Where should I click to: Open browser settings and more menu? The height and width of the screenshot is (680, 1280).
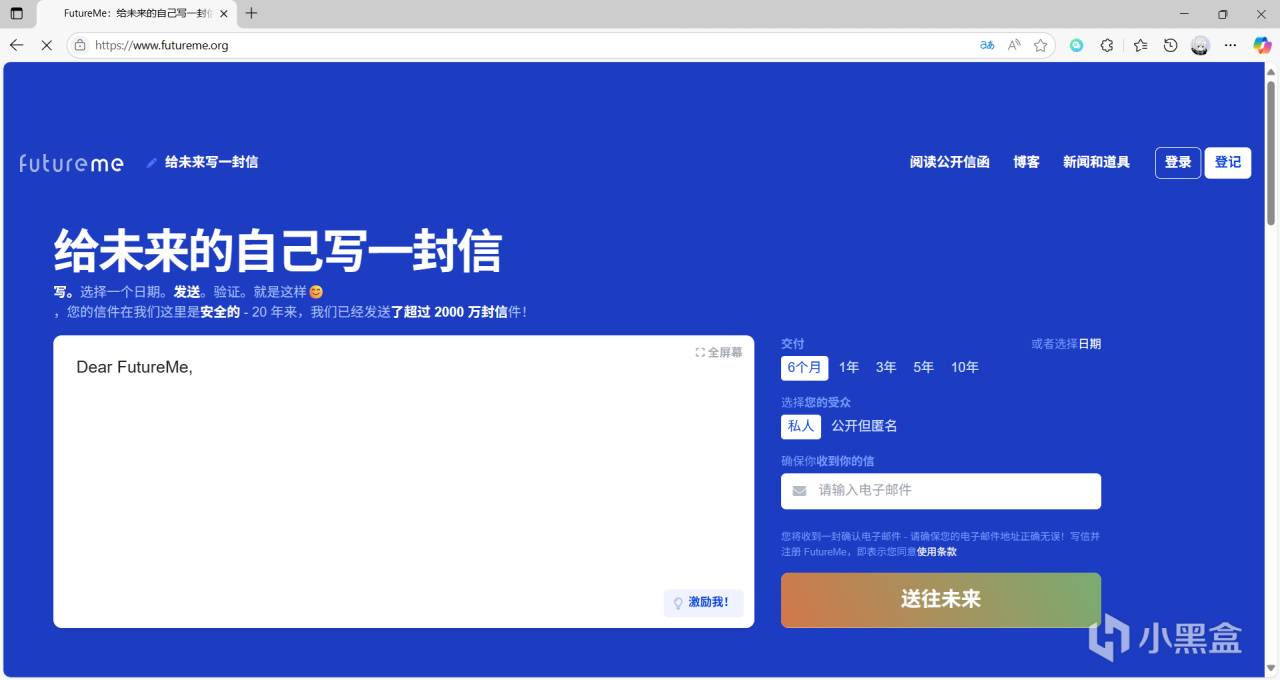coord(1231,45)
